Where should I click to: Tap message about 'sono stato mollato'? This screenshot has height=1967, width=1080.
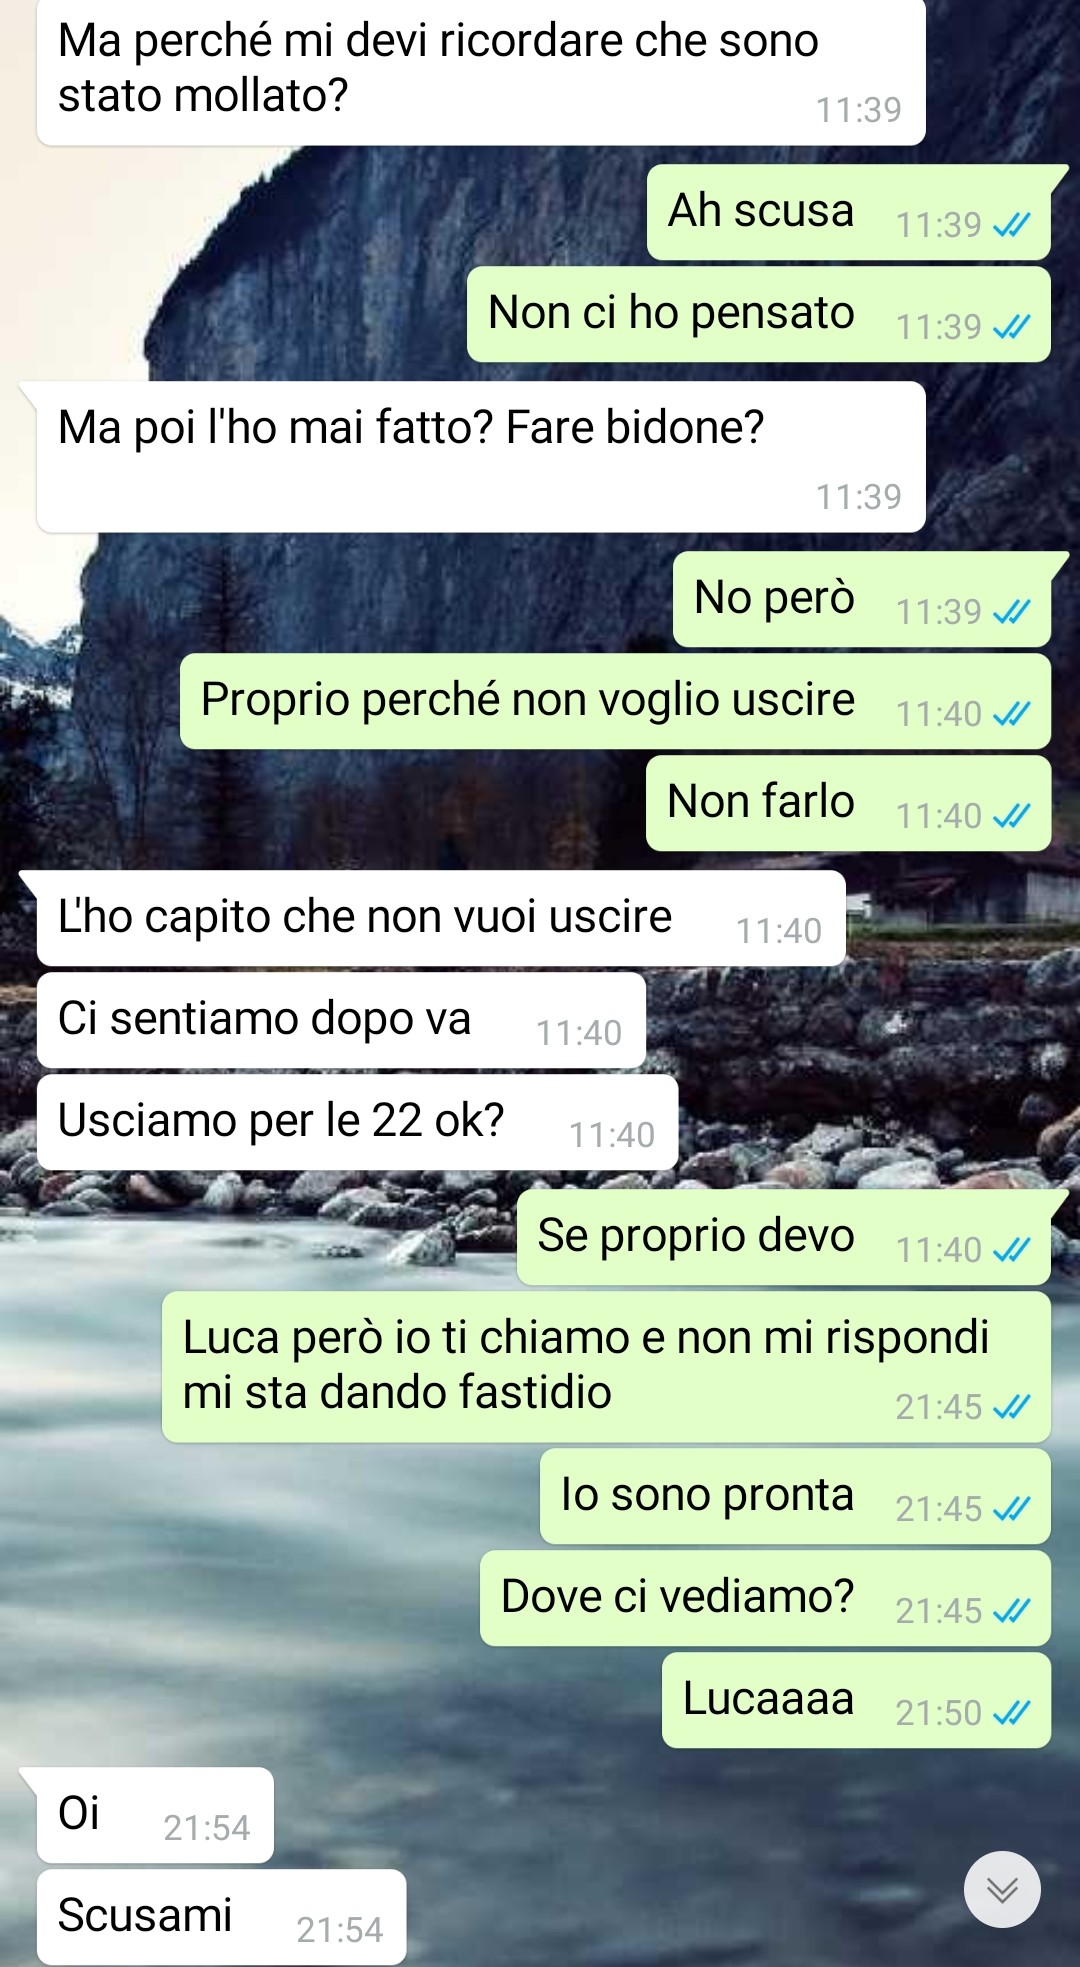[x=481, y=70]
